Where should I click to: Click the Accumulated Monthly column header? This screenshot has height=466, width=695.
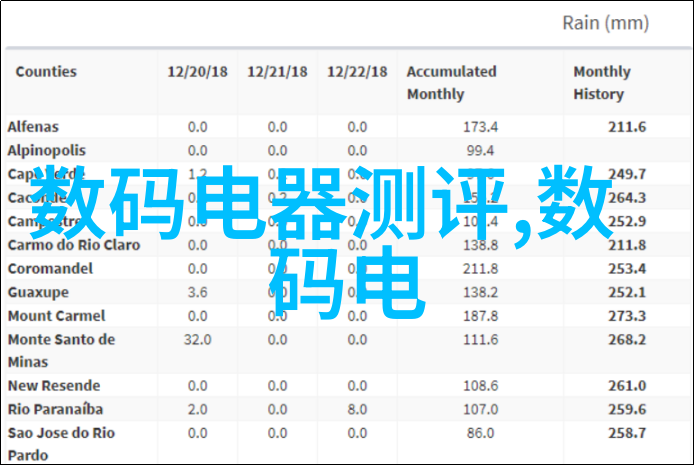pos(451,83)
